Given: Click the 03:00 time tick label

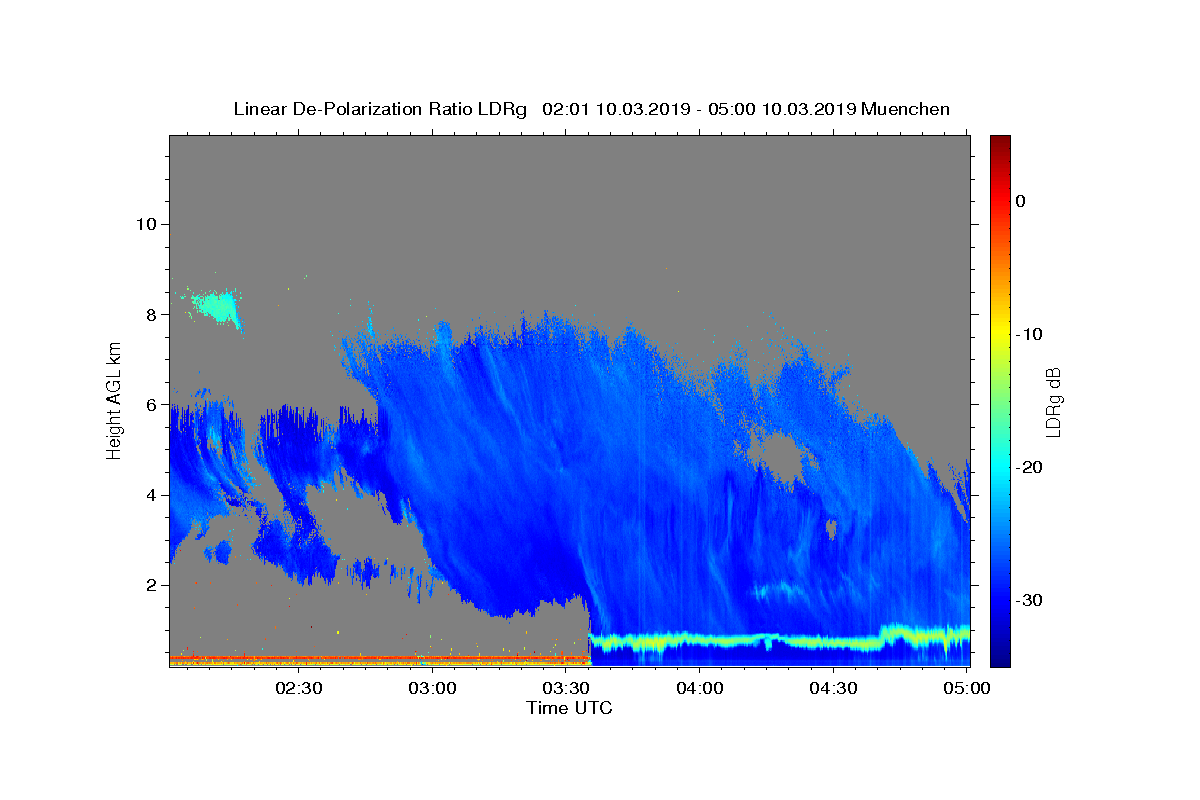Looking at the screenshot, I should pos(433,688).
